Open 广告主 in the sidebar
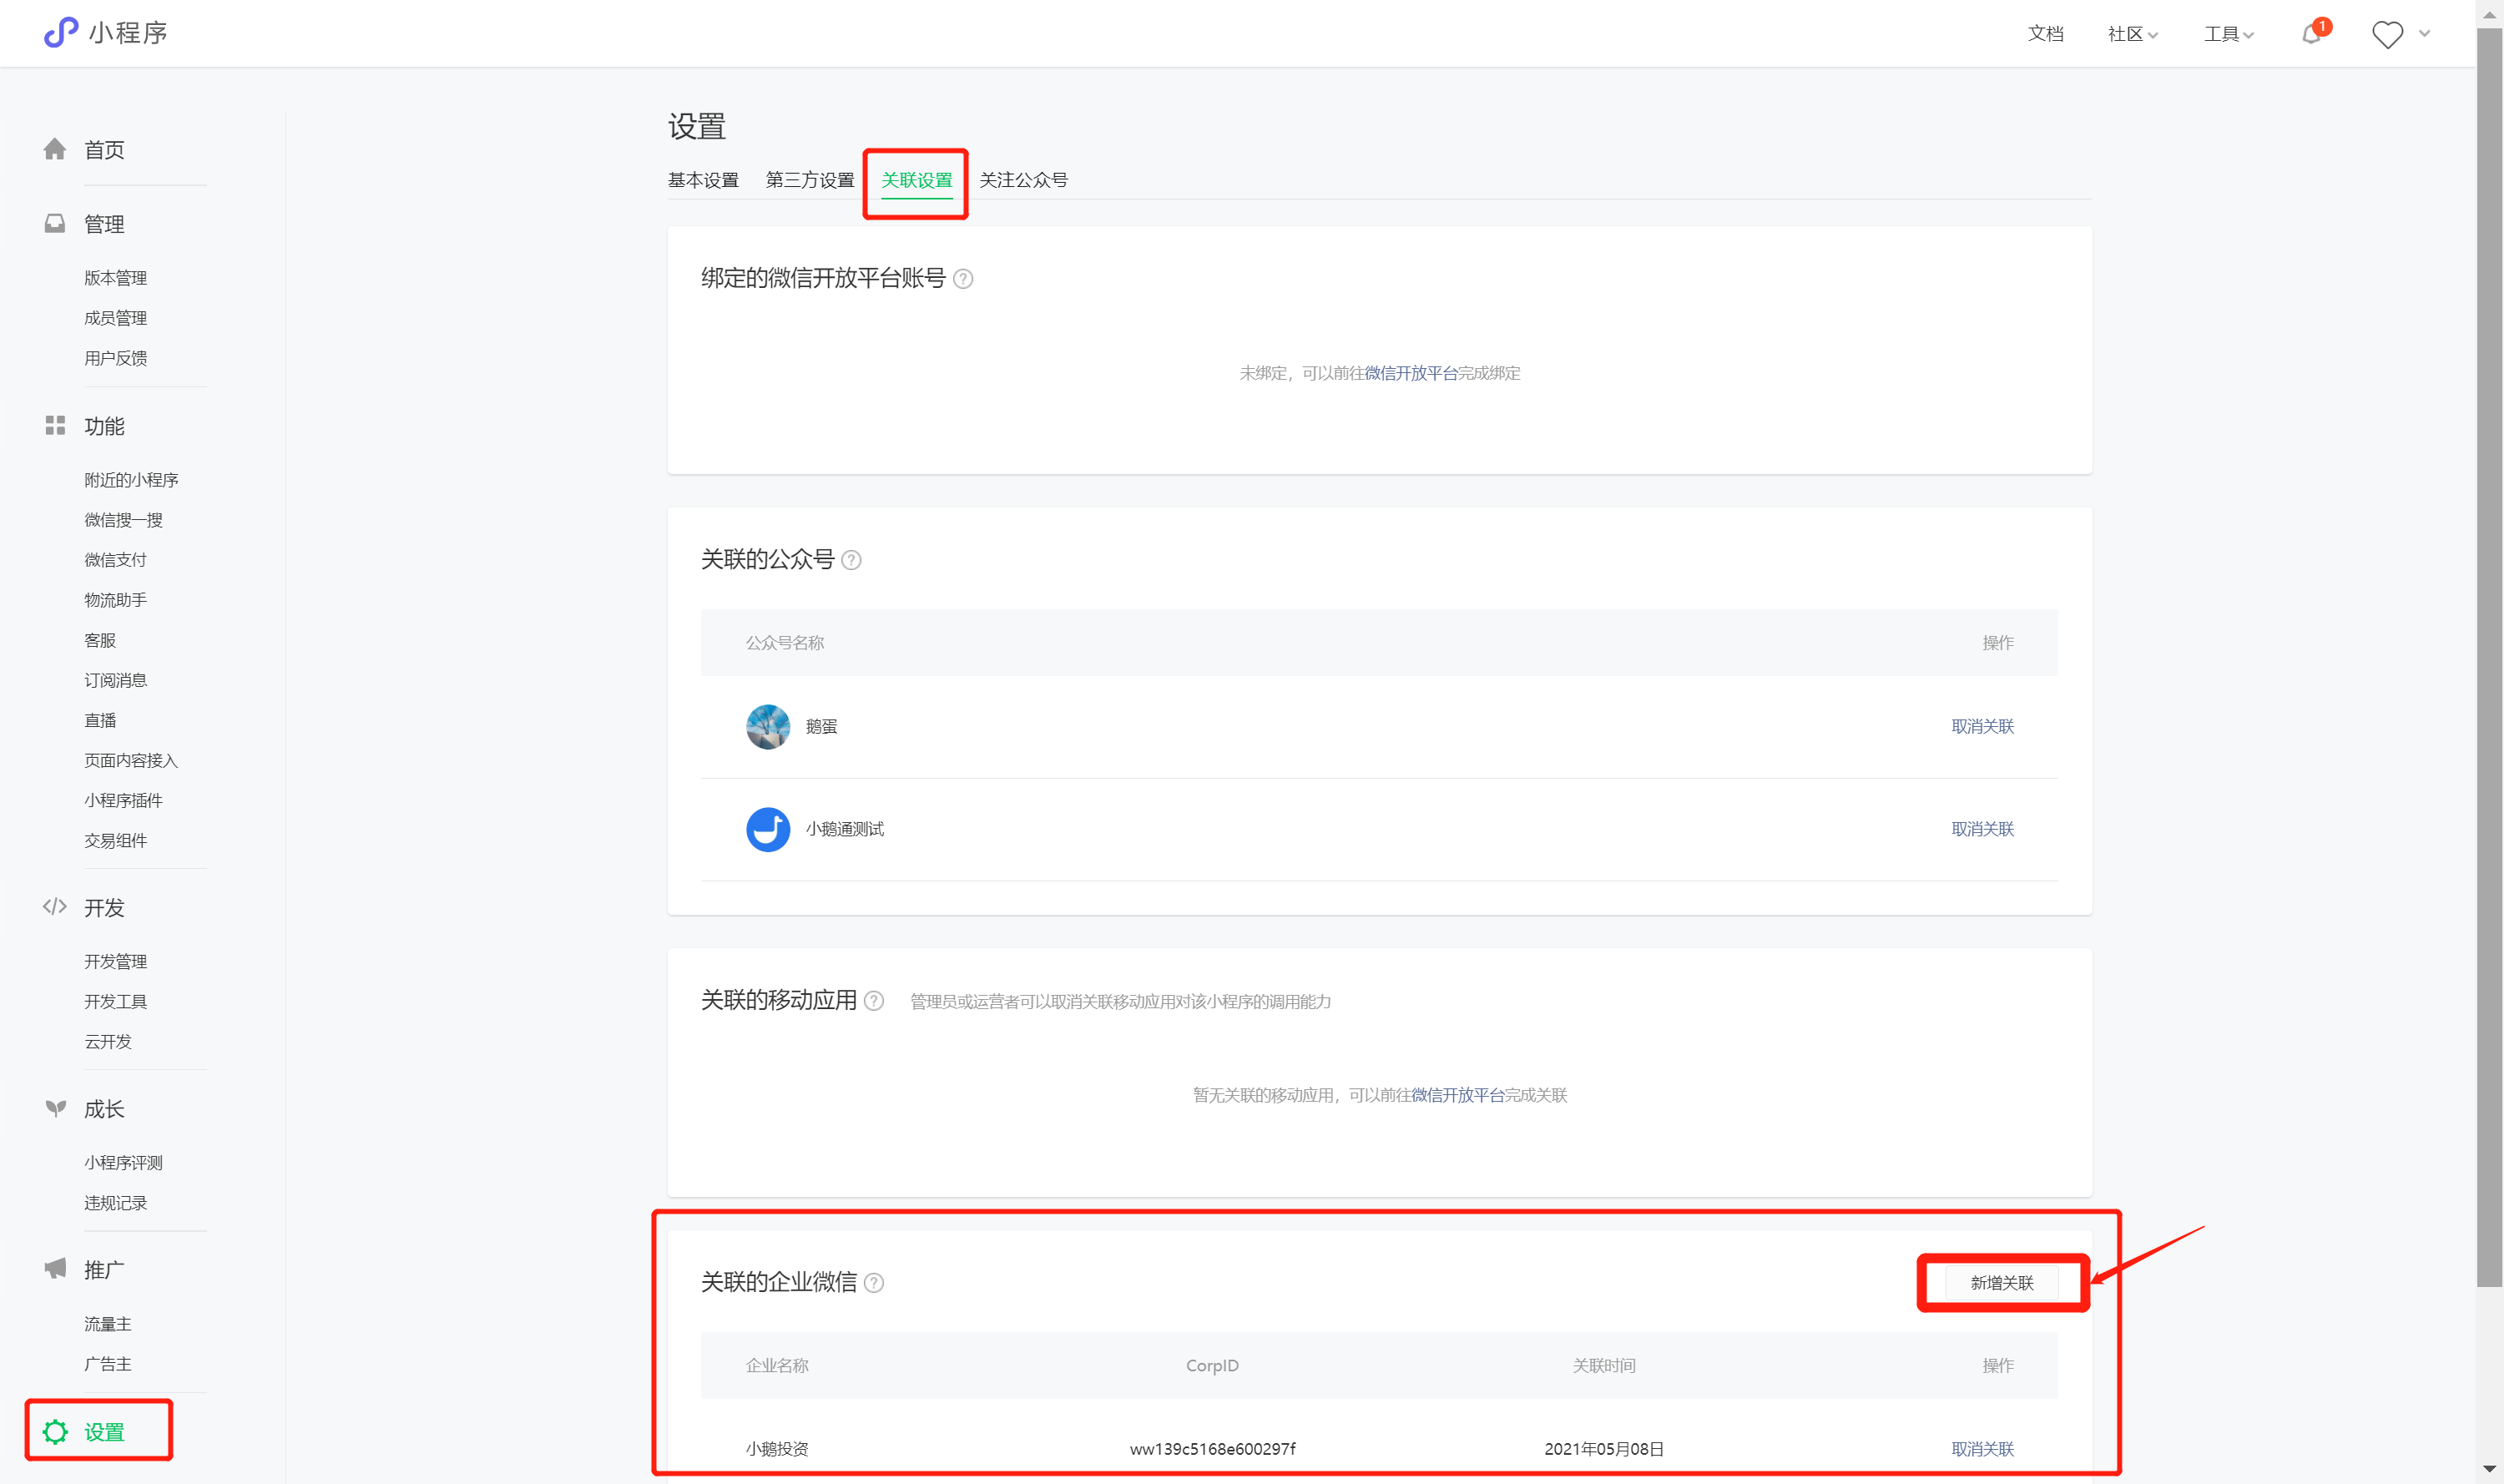This screenshot has width=2504, height=1484. [107, 1364]
